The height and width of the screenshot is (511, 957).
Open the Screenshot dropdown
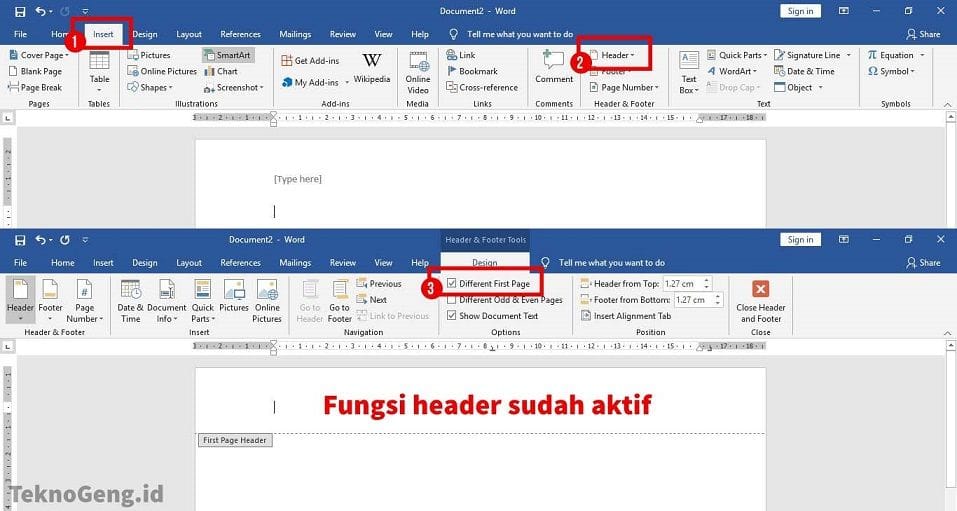(x=234, y=87)
